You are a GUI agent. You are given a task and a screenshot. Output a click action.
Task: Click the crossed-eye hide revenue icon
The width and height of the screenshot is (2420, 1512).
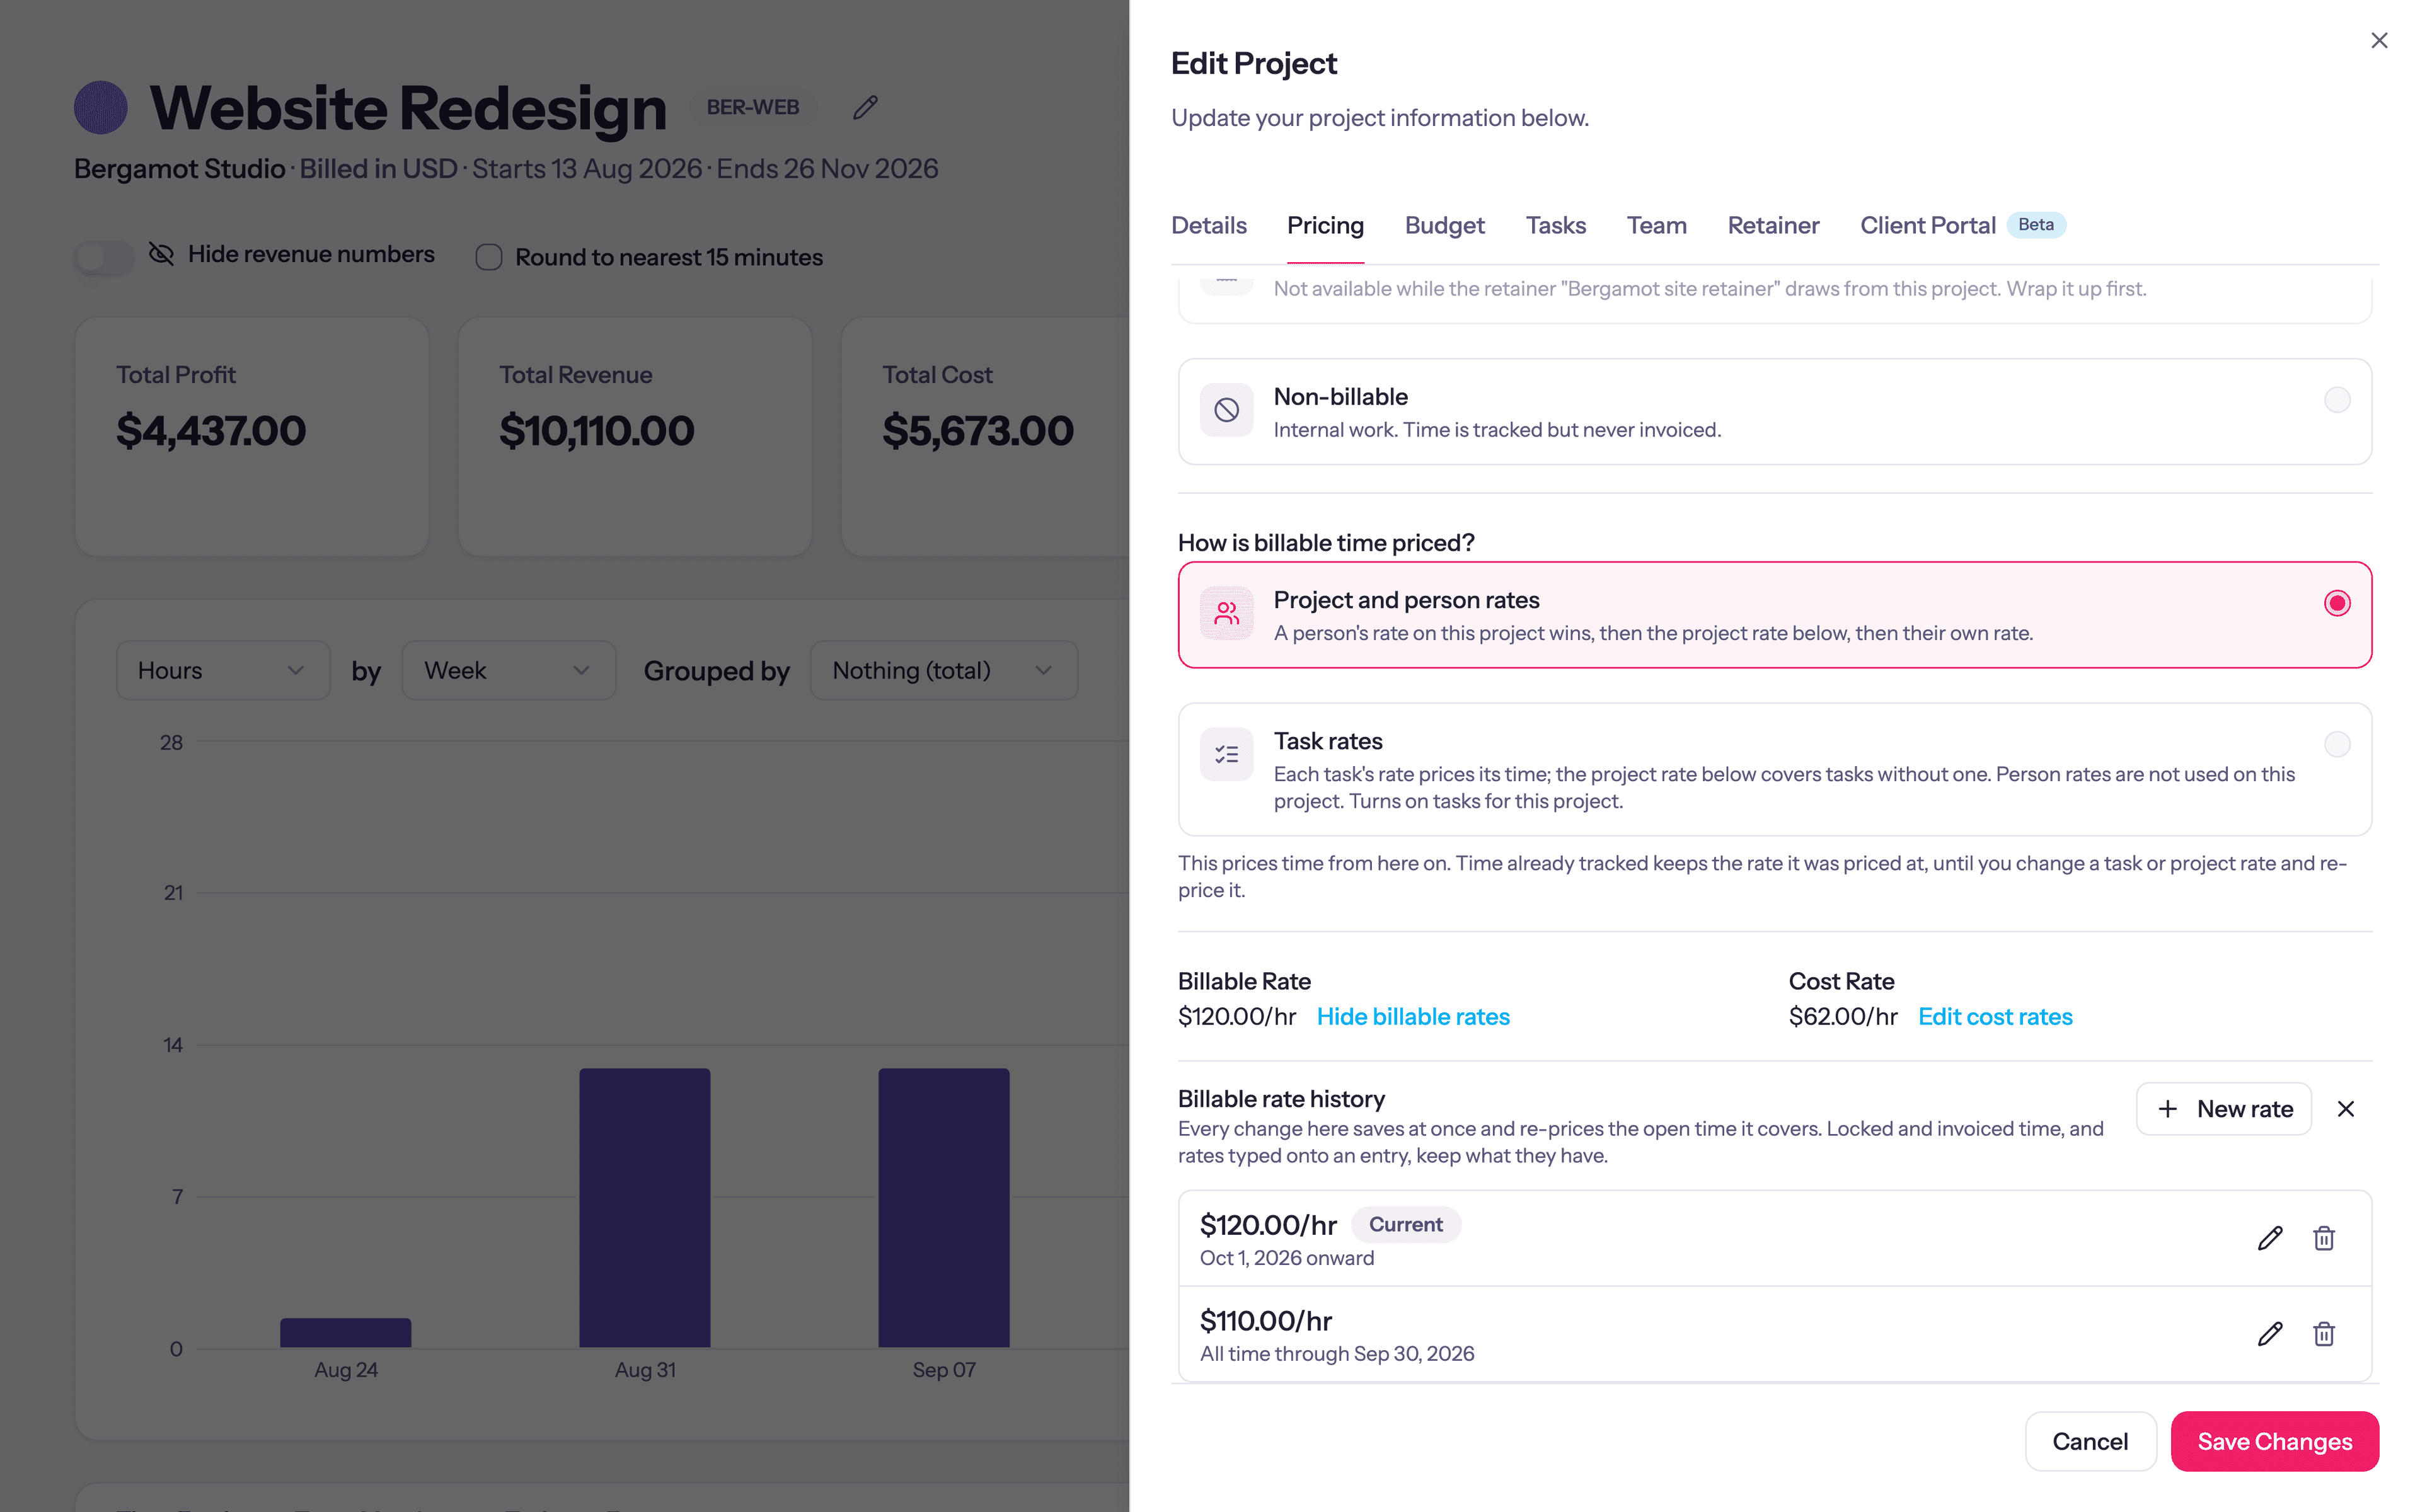[x=161, y=254]
